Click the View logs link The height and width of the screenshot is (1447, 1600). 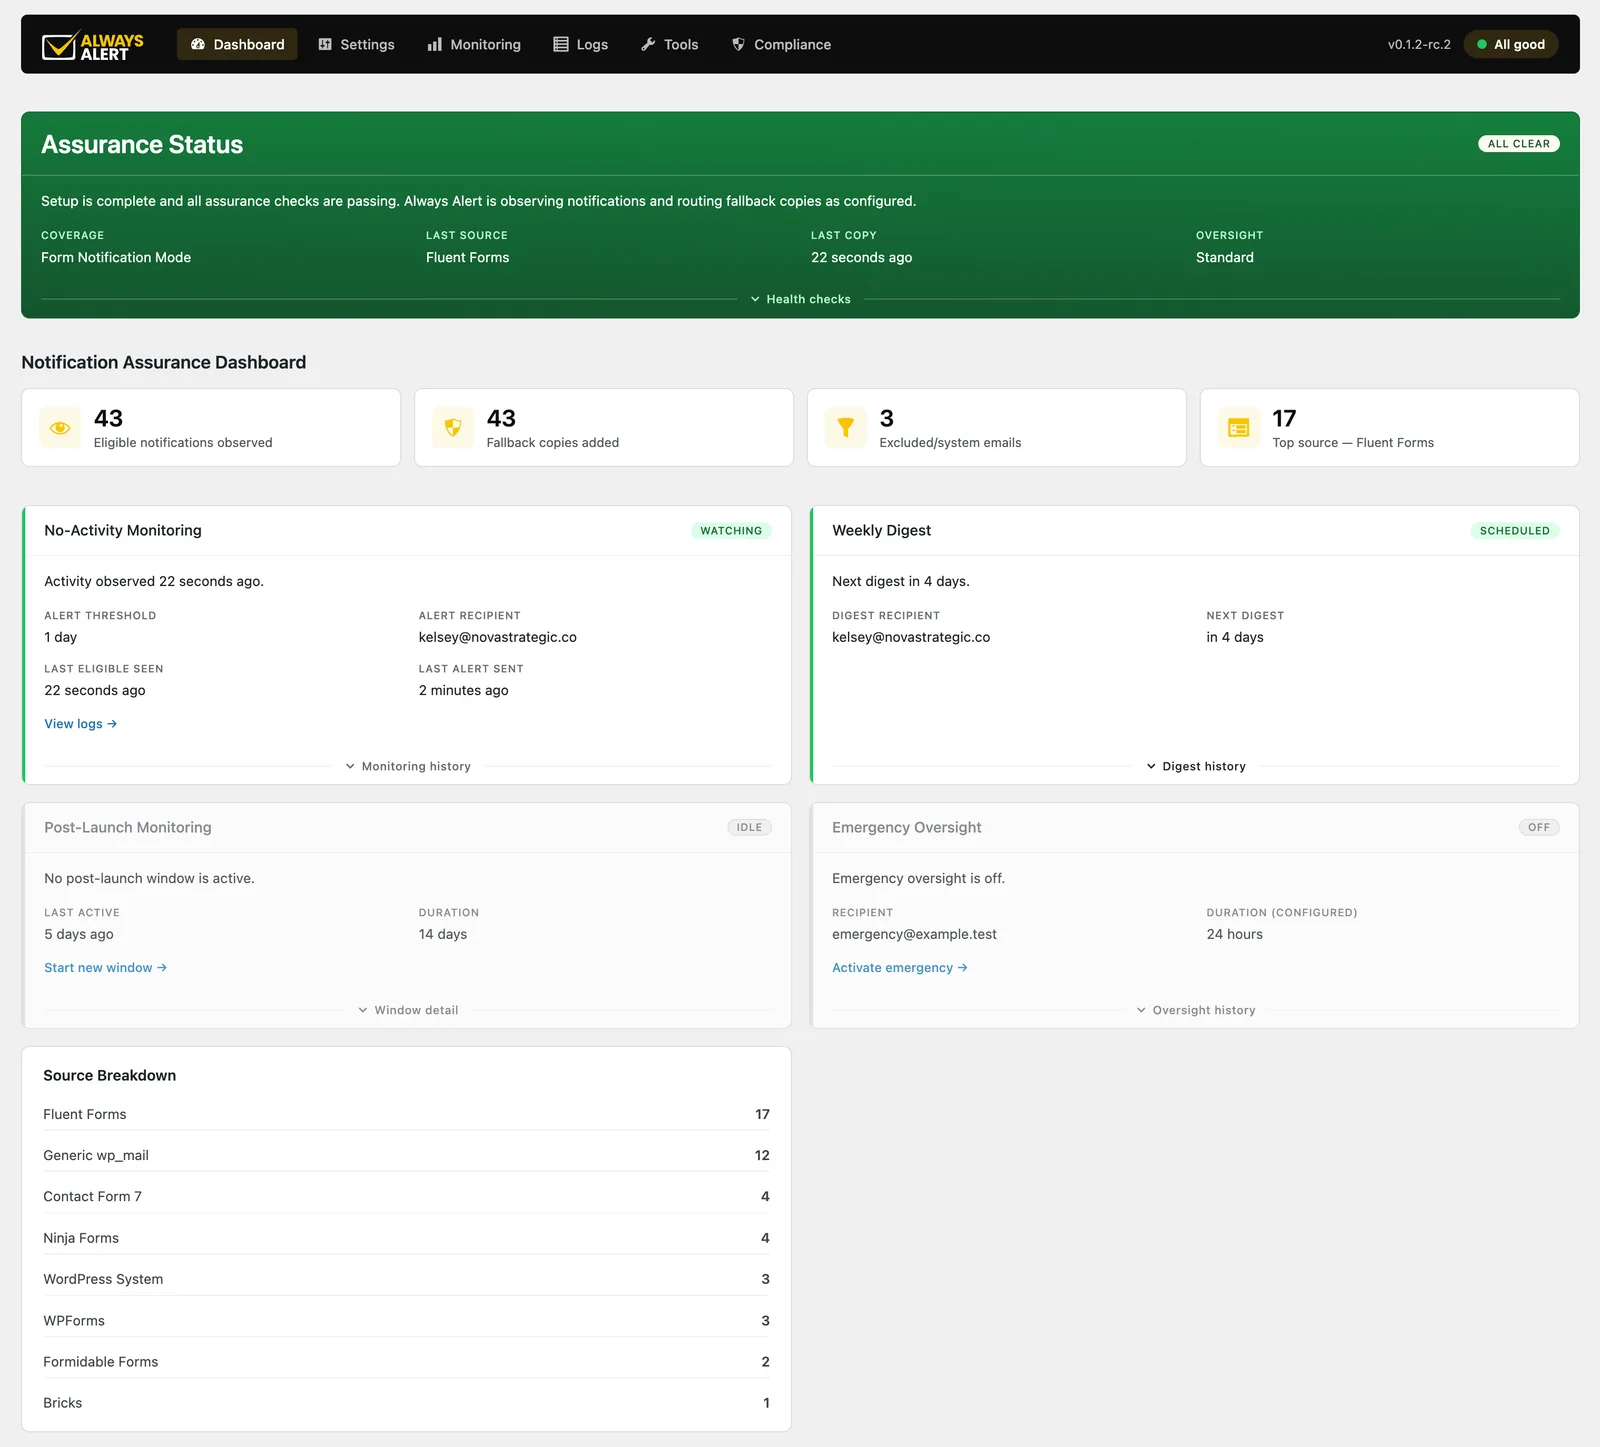[81, 724]
